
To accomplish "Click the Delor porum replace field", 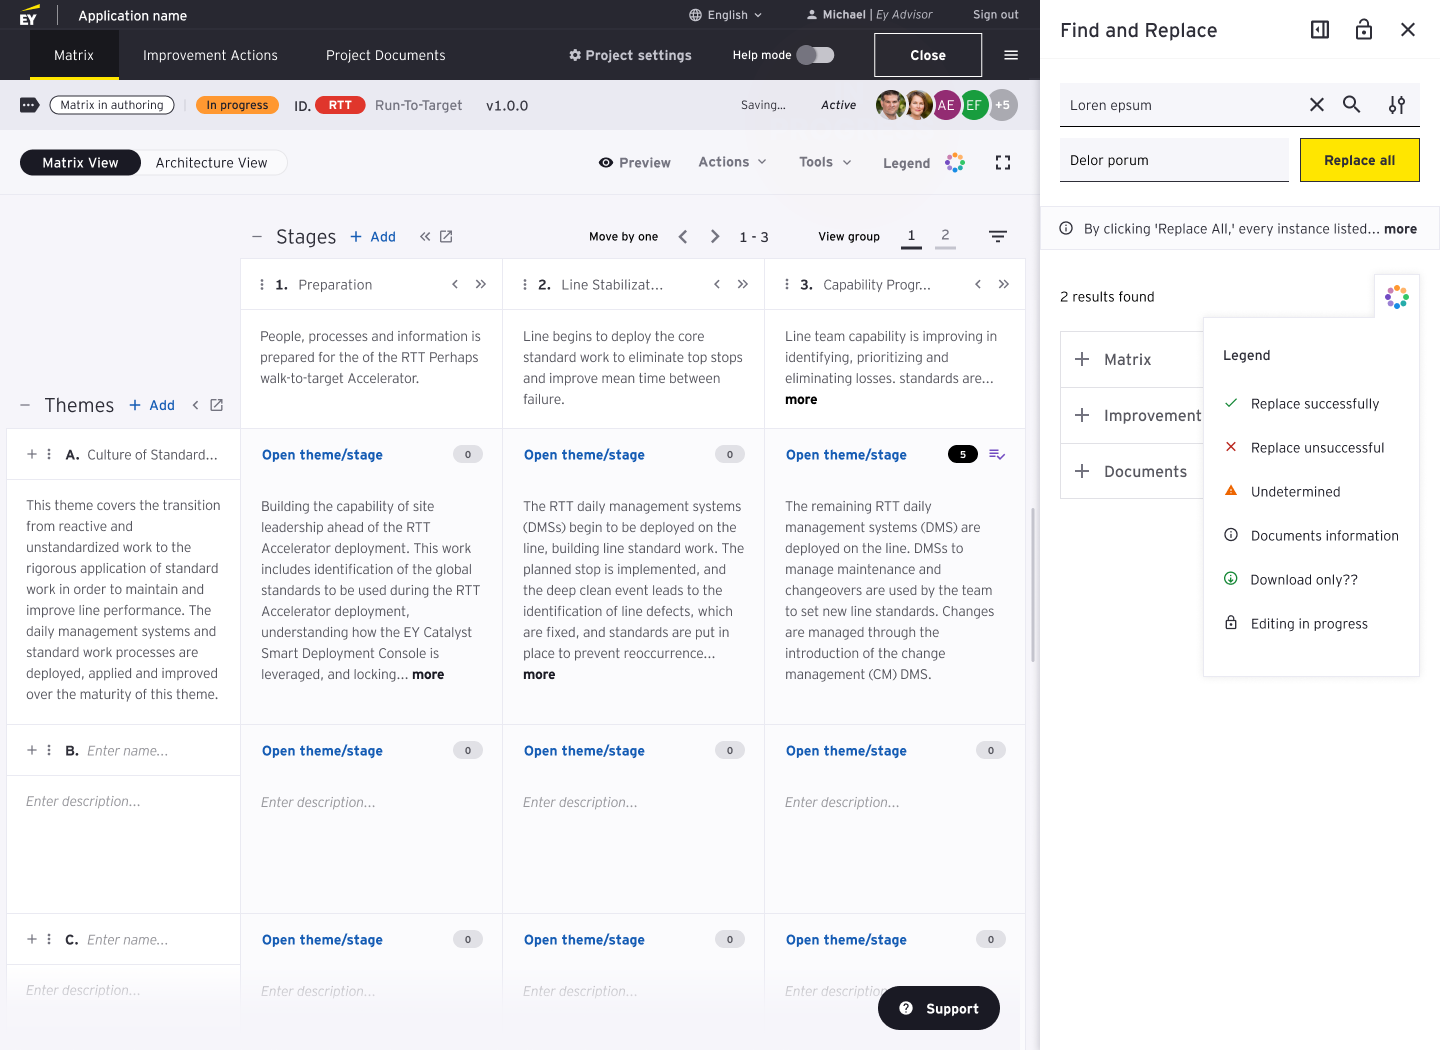I will point(1174,160).
